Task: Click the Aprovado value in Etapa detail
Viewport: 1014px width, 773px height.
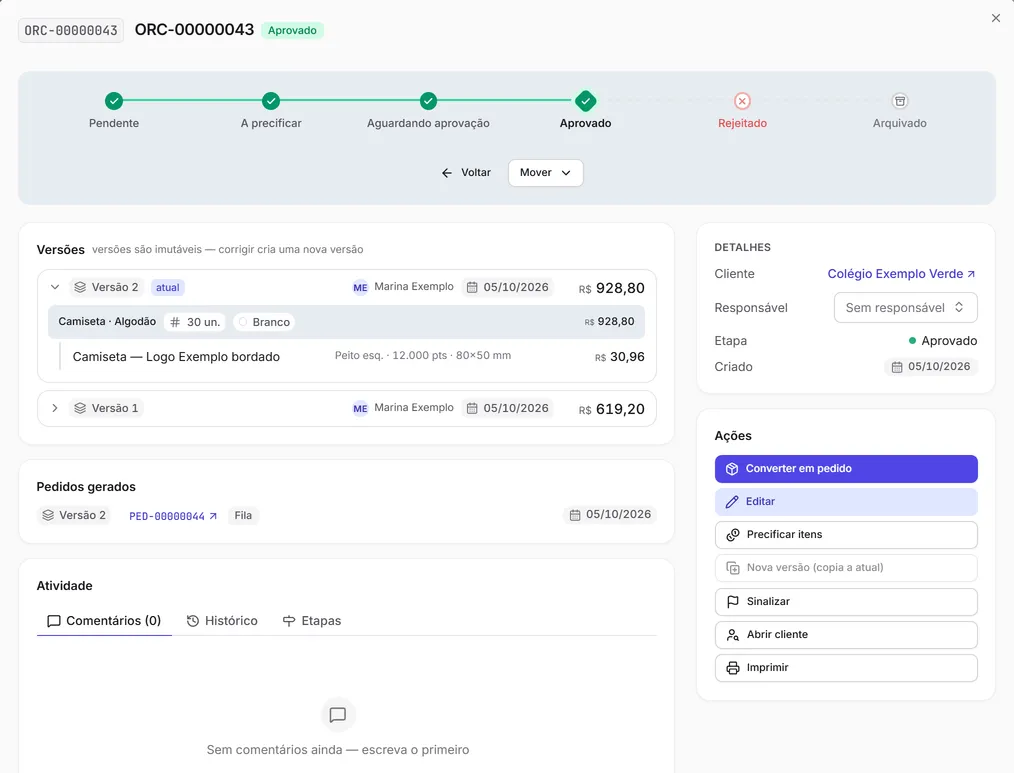Action: pyautogui.click(x=943, y=341)
